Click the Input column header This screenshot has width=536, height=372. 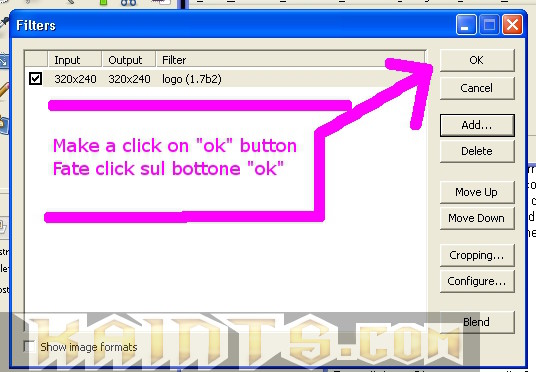tap(75, 59)
